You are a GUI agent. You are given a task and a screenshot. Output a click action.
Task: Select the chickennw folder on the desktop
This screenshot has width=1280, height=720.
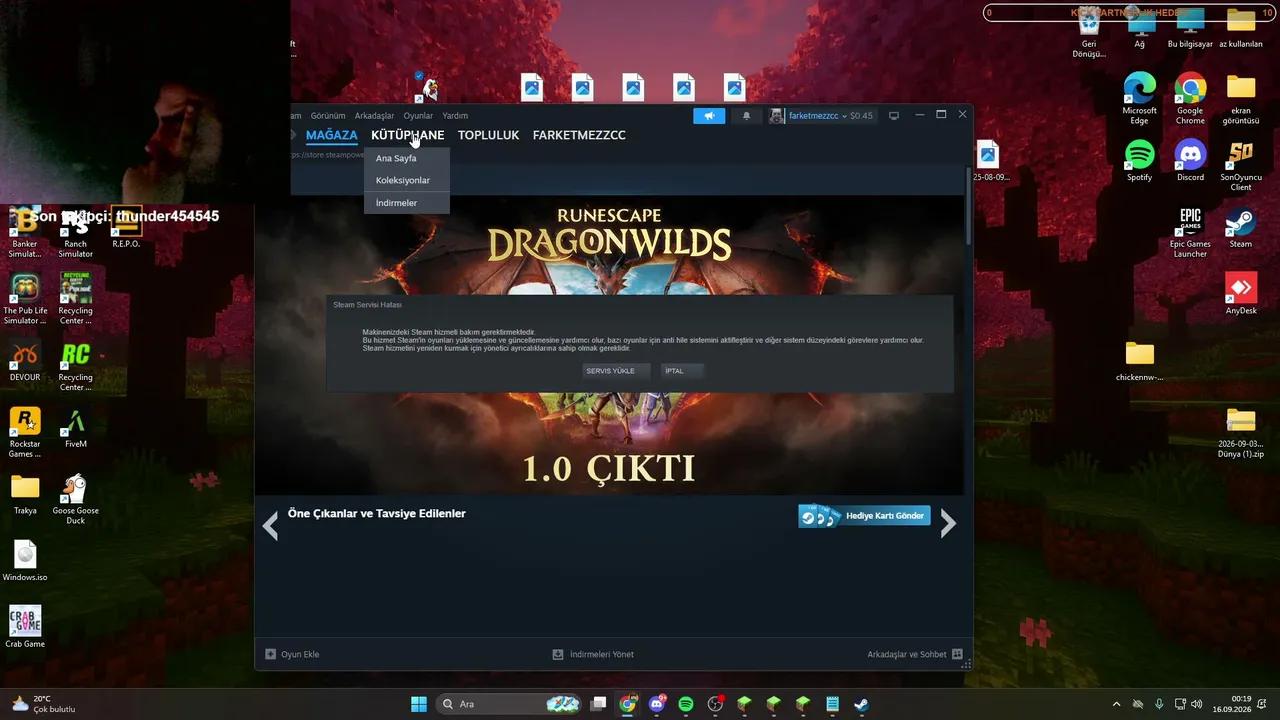point(1139,361)
